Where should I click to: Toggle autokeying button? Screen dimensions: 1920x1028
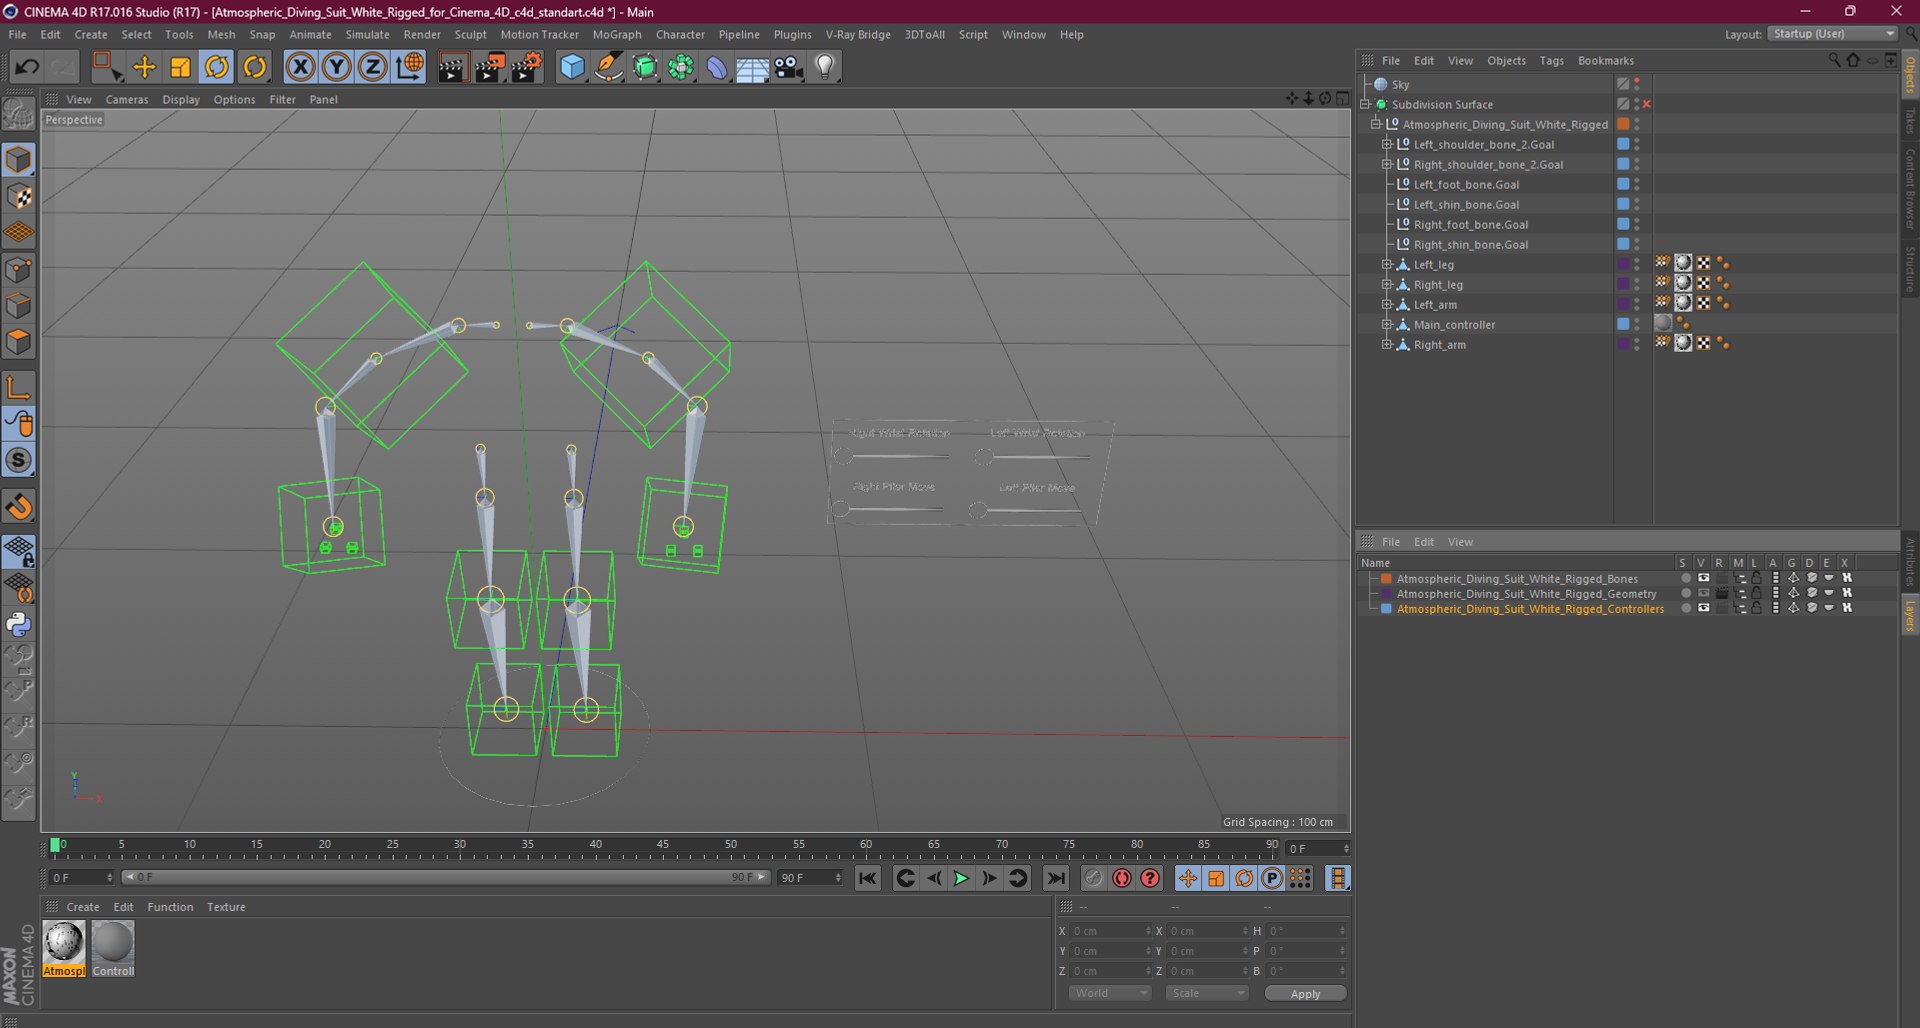pyautogui.click(x=1122, y=878)
